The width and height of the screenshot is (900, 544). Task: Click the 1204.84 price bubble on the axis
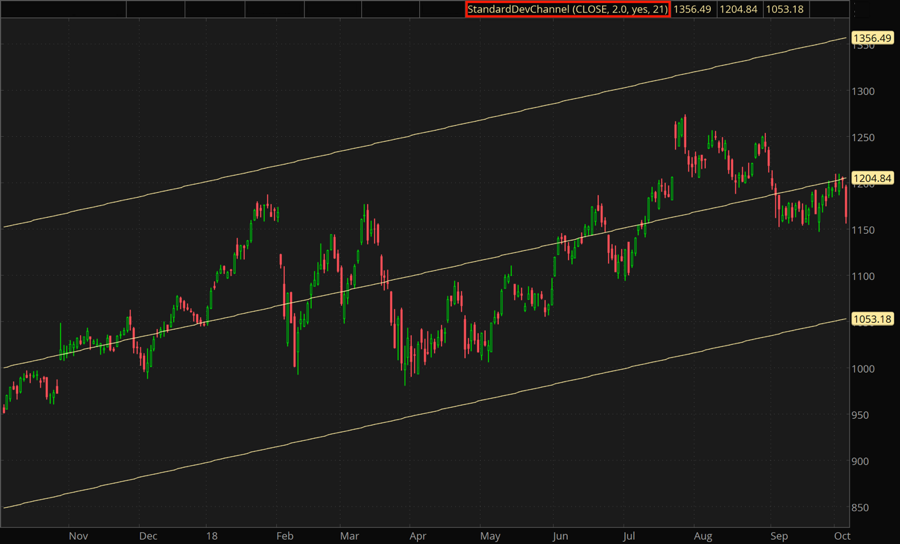(x=870, y=178)
